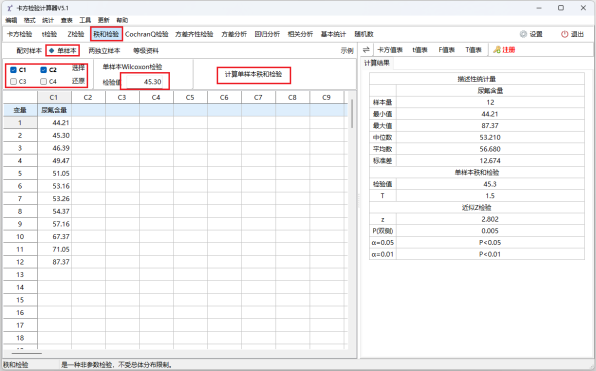Select row header 13
The width and height of the screenshot is (596, 371).
click(20, 274)
